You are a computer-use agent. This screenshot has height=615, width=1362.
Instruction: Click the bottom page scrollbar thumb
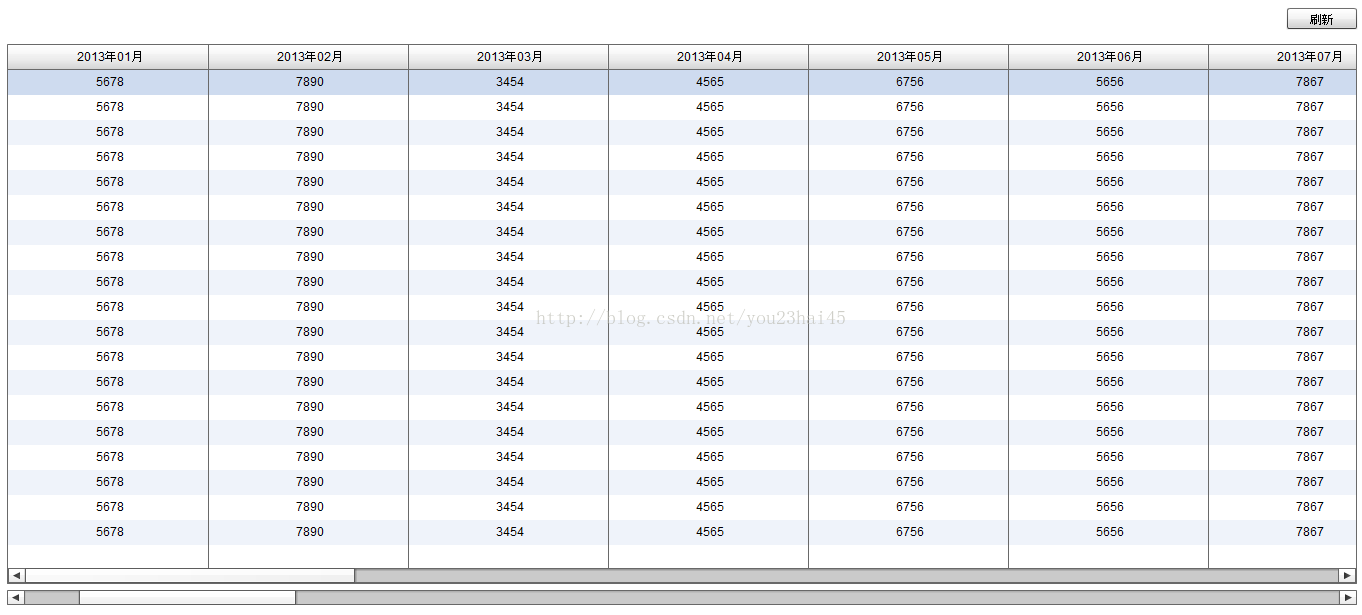pos(187,597)
